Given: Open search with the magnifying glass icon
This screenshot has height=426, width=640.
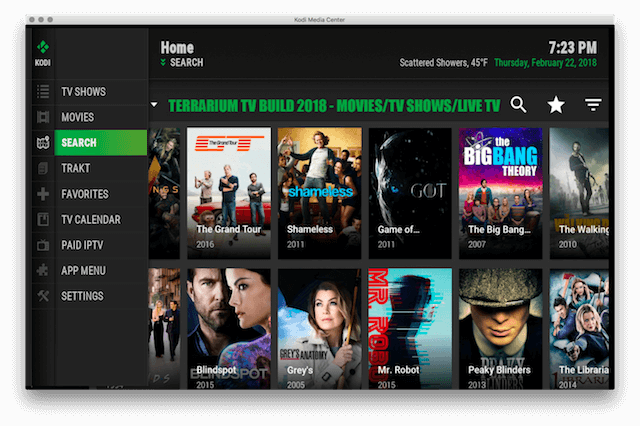Looking at the screenshot, I should [x=518, y=105].
